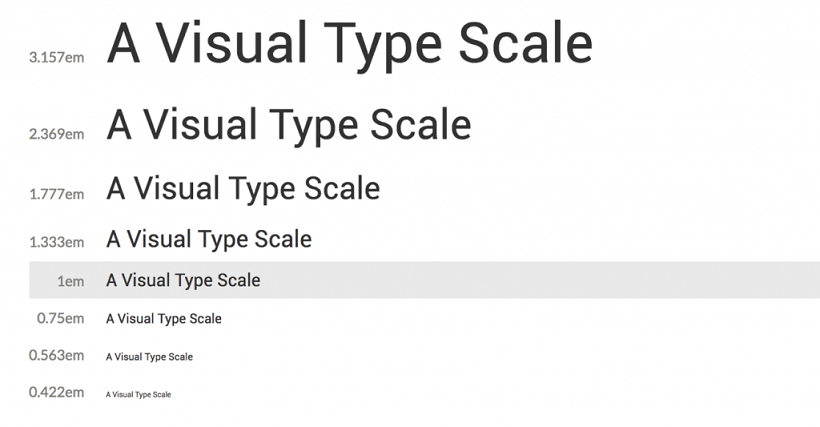This screenshot has height=427, width=820.
Task: Select the largest 'A Visual Type Scale' heading
Action: click(349, 45)
